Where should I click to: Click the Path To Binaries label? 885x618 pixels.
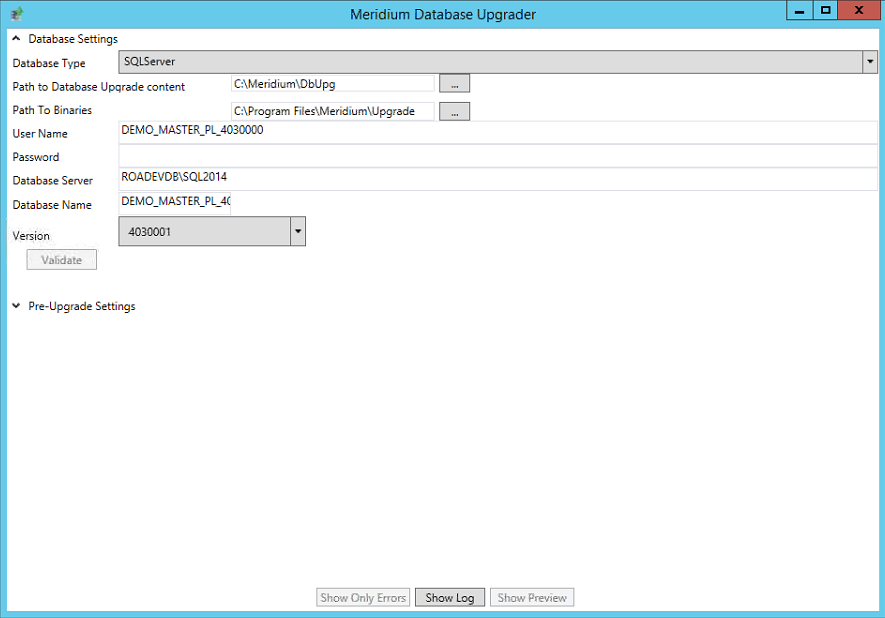[x=52, y=110]
